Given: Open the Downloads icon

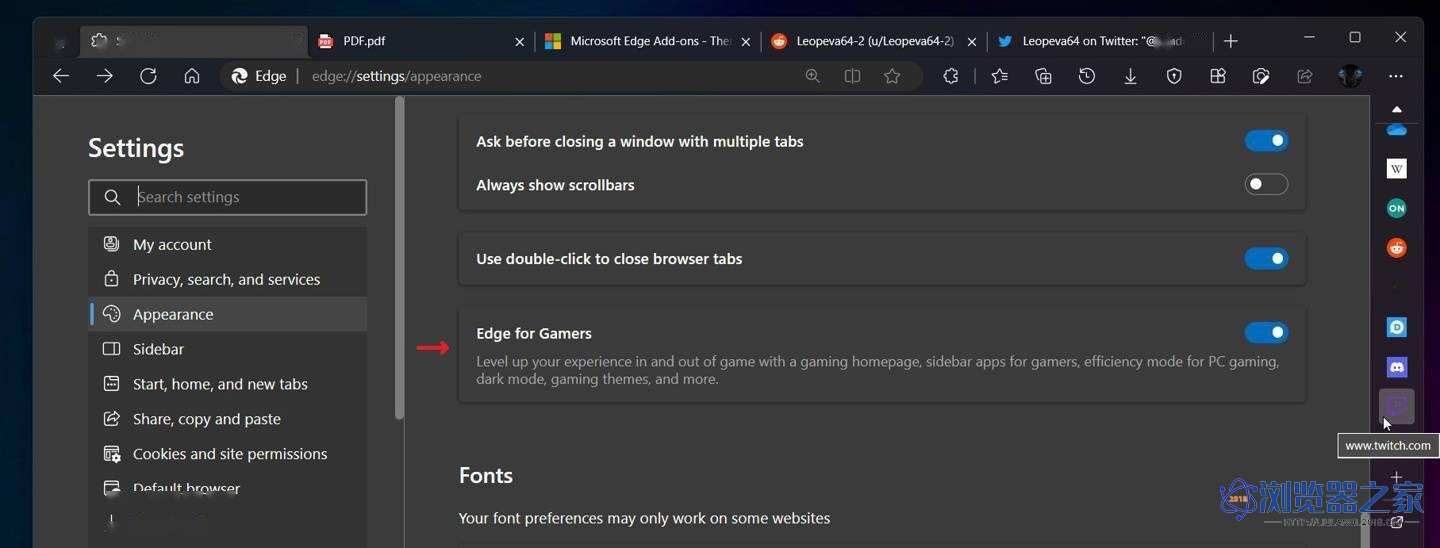Looking at the screenshot, I should click(1130, 76).
